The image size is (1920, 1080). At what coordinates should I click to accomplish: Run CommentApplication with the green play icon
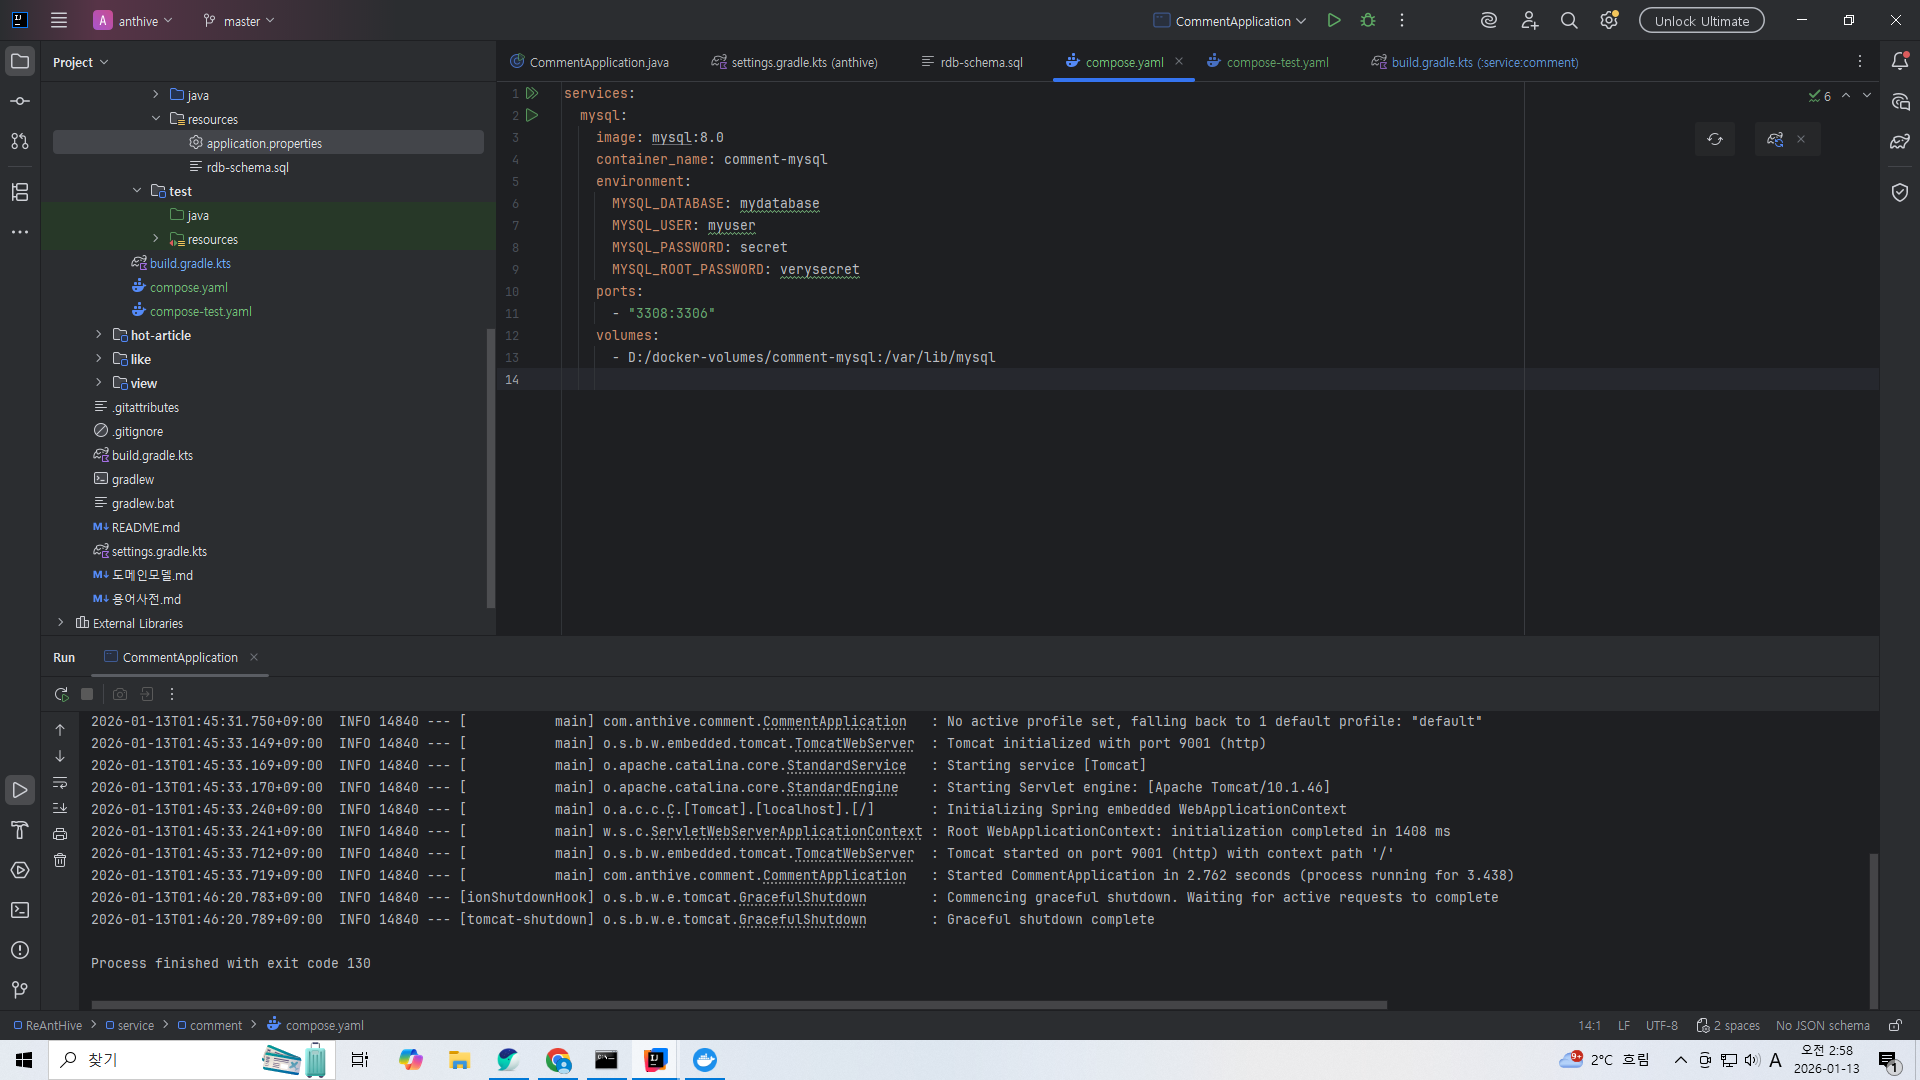pos(1333,20)
